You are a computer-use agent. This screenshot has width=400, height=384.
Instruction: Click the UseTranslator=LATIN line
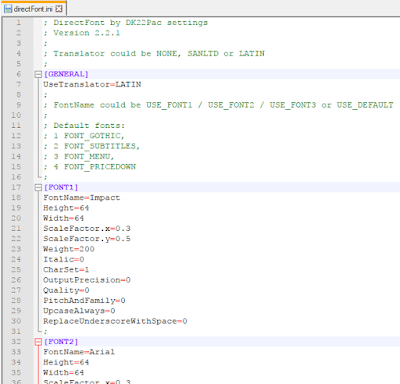tap(92, 84)
